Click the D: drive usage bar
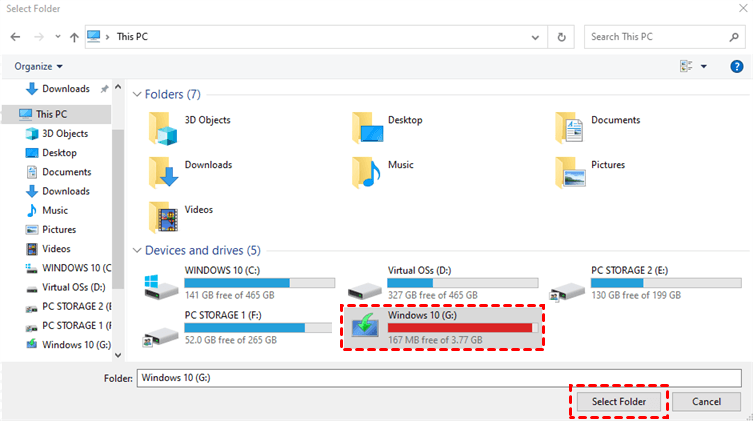 (x=463, y=283)
